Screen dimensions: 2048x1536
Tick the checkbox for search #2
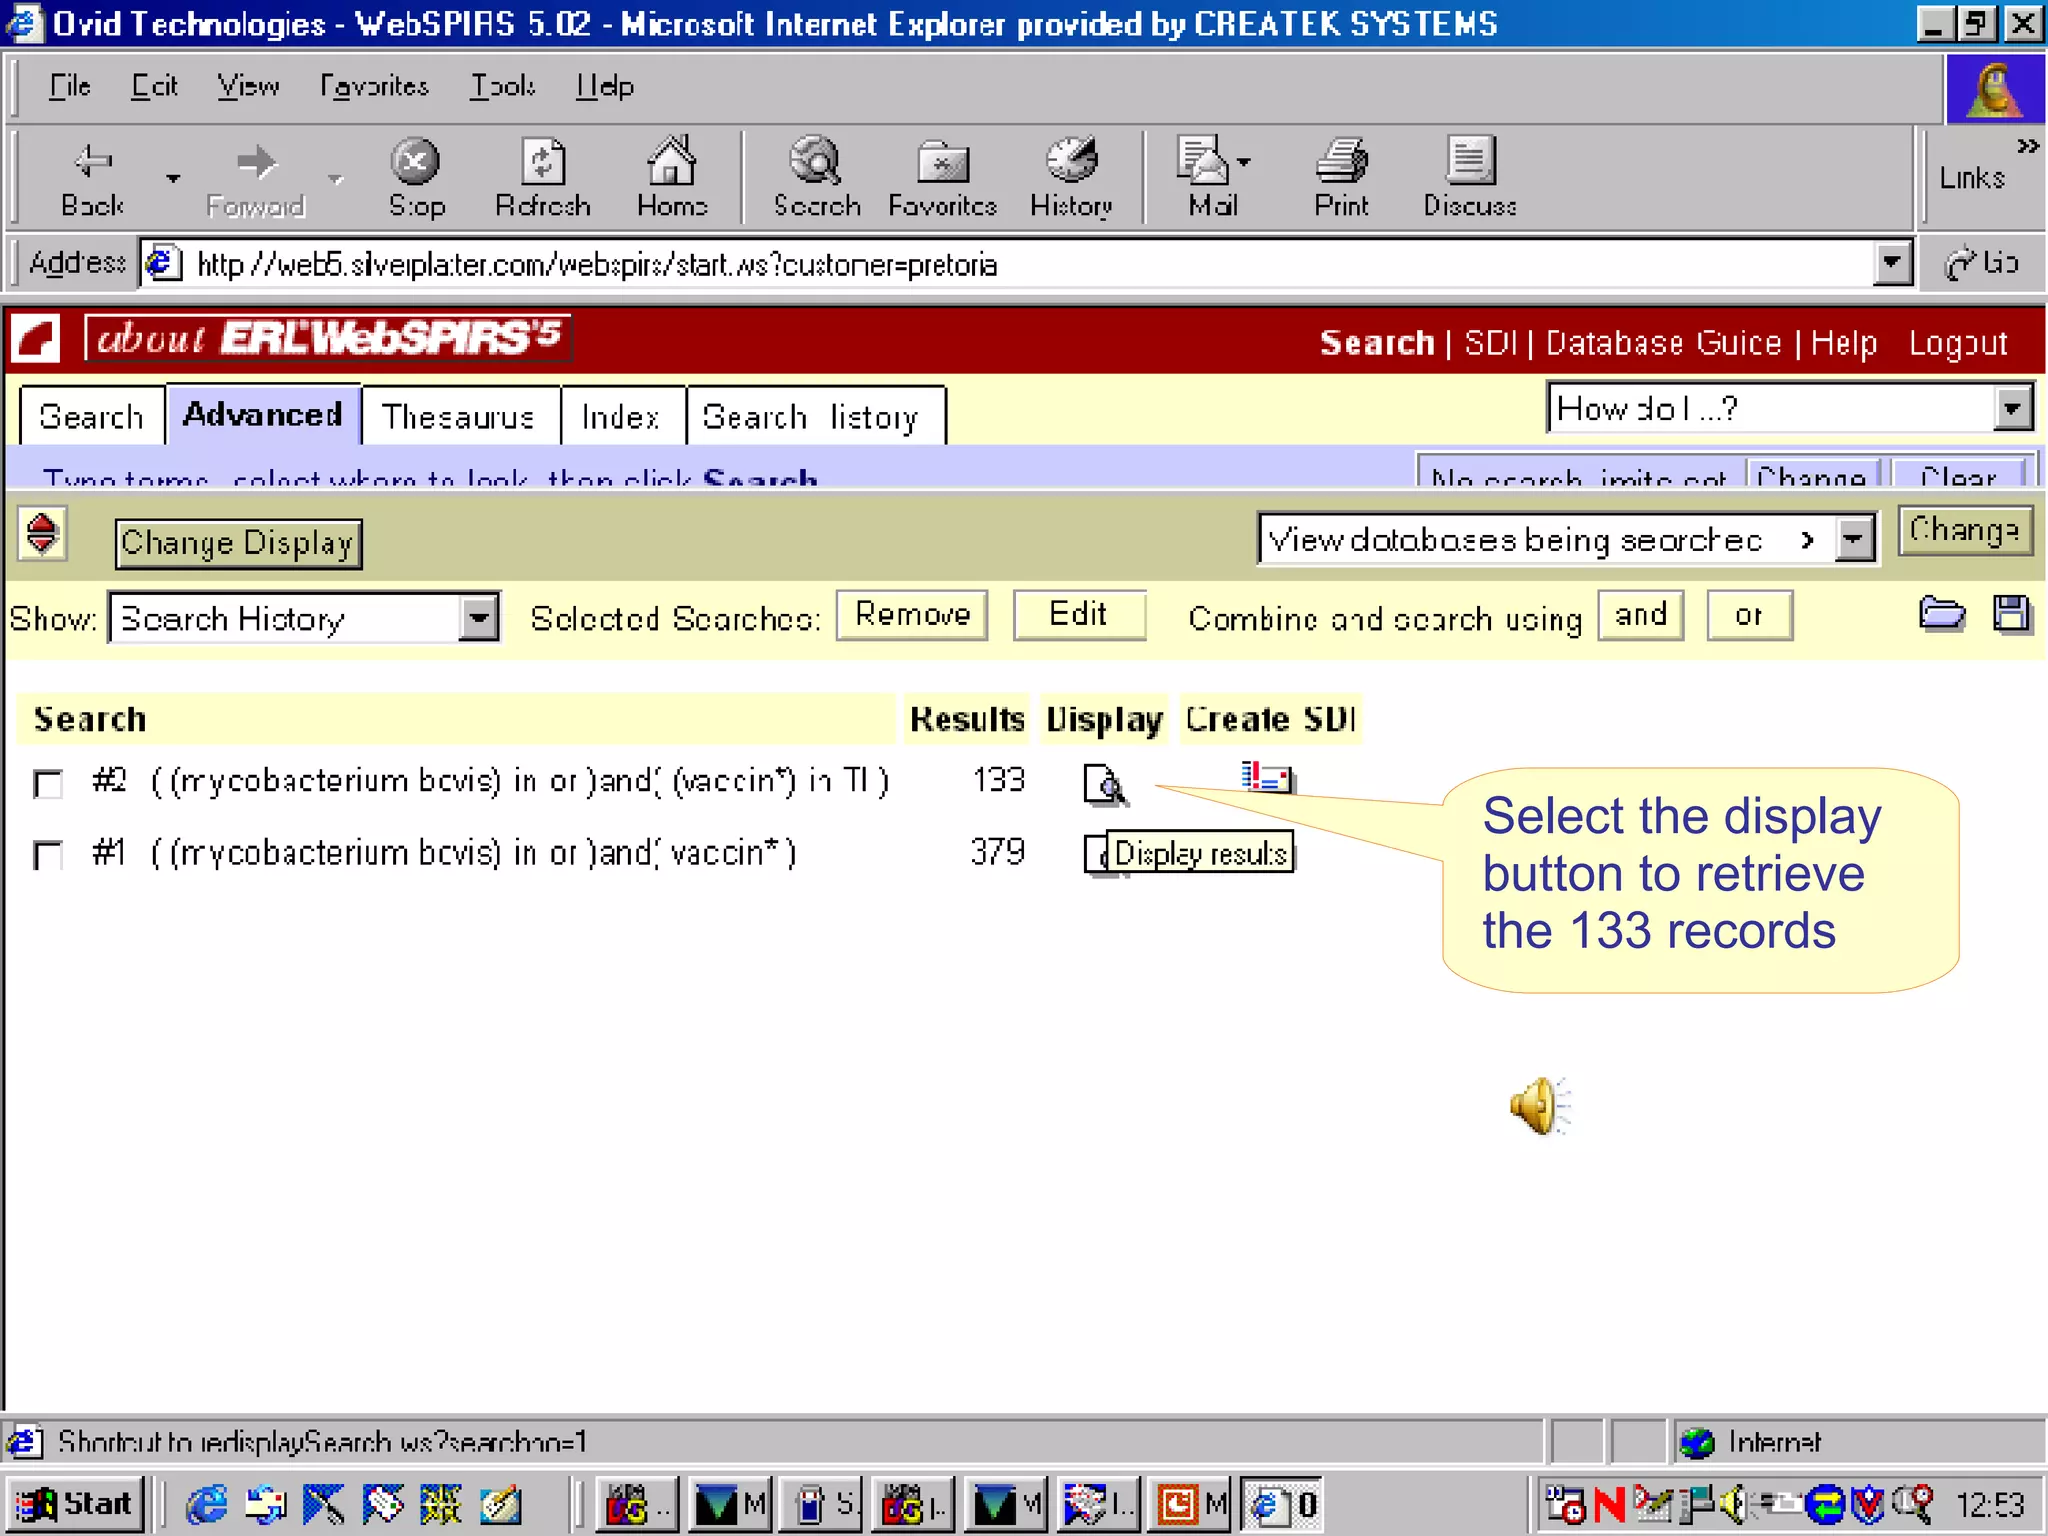coord(47,783)
